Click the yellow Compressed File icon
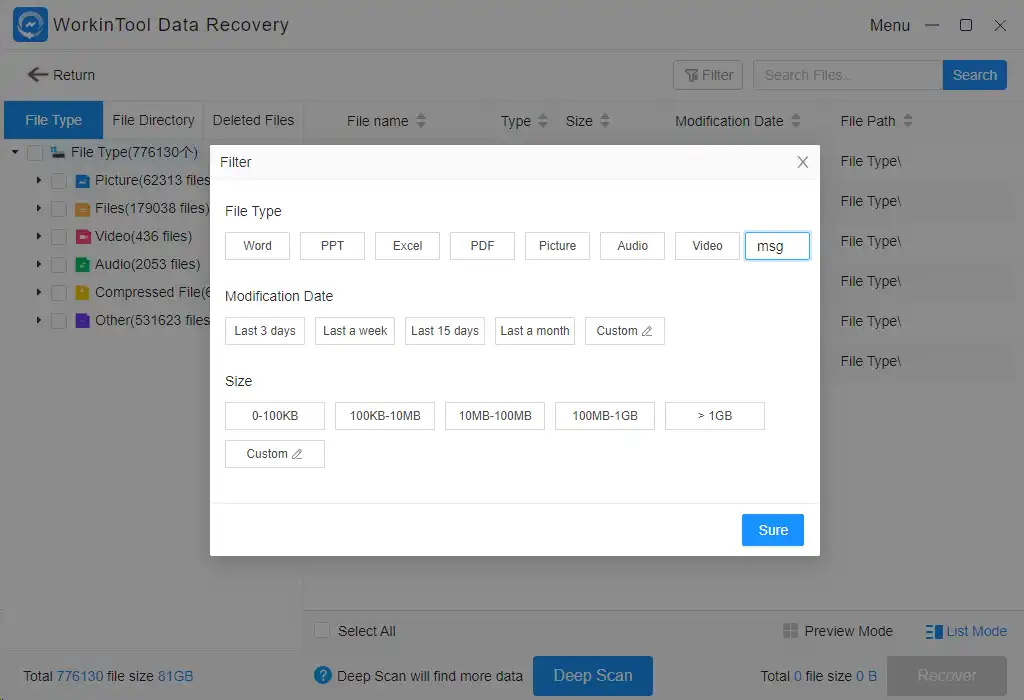Viewport: 1024px width, 700px height. point(82,293)
